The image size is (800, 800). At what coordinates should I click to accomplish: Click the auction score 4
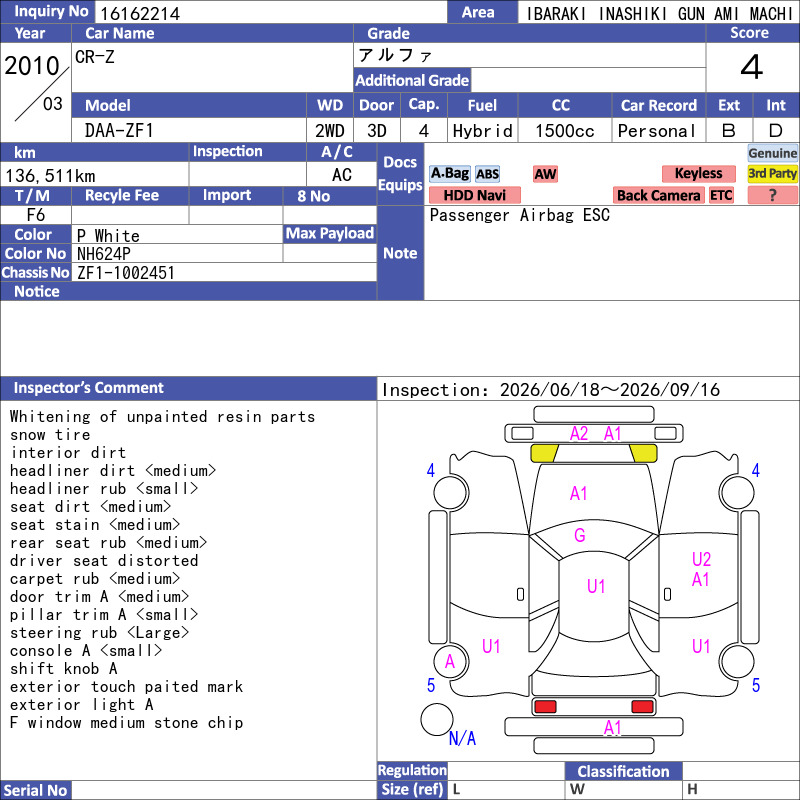coord(752,67)
